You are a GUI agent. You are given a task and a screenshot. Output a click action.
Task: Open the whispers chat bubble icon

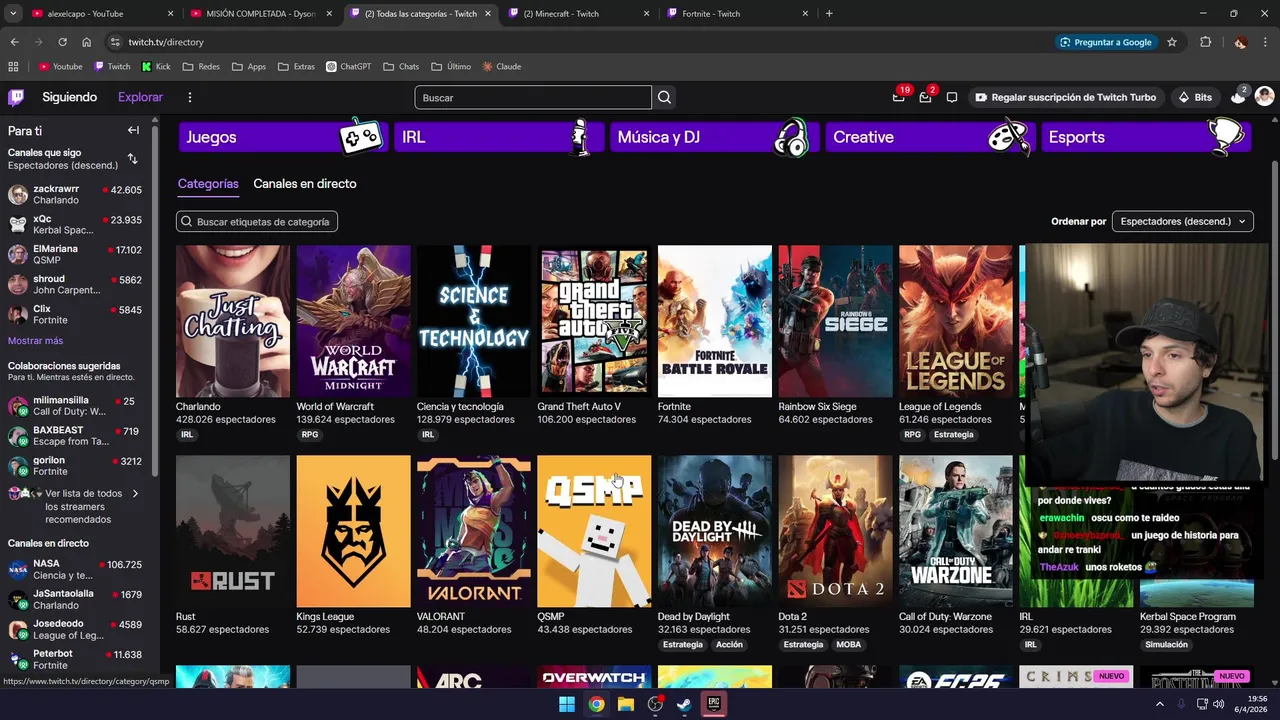point(952,97)
